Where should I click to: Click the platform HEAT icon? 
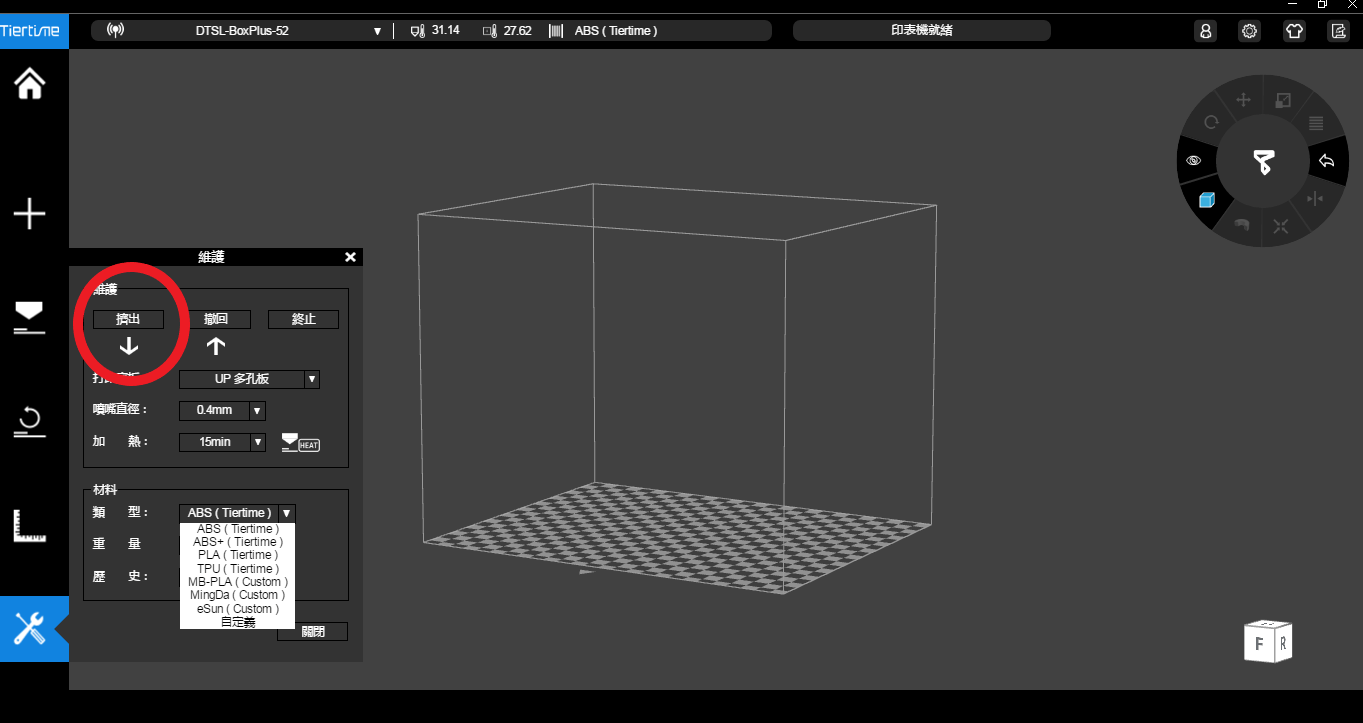(300, 442)
